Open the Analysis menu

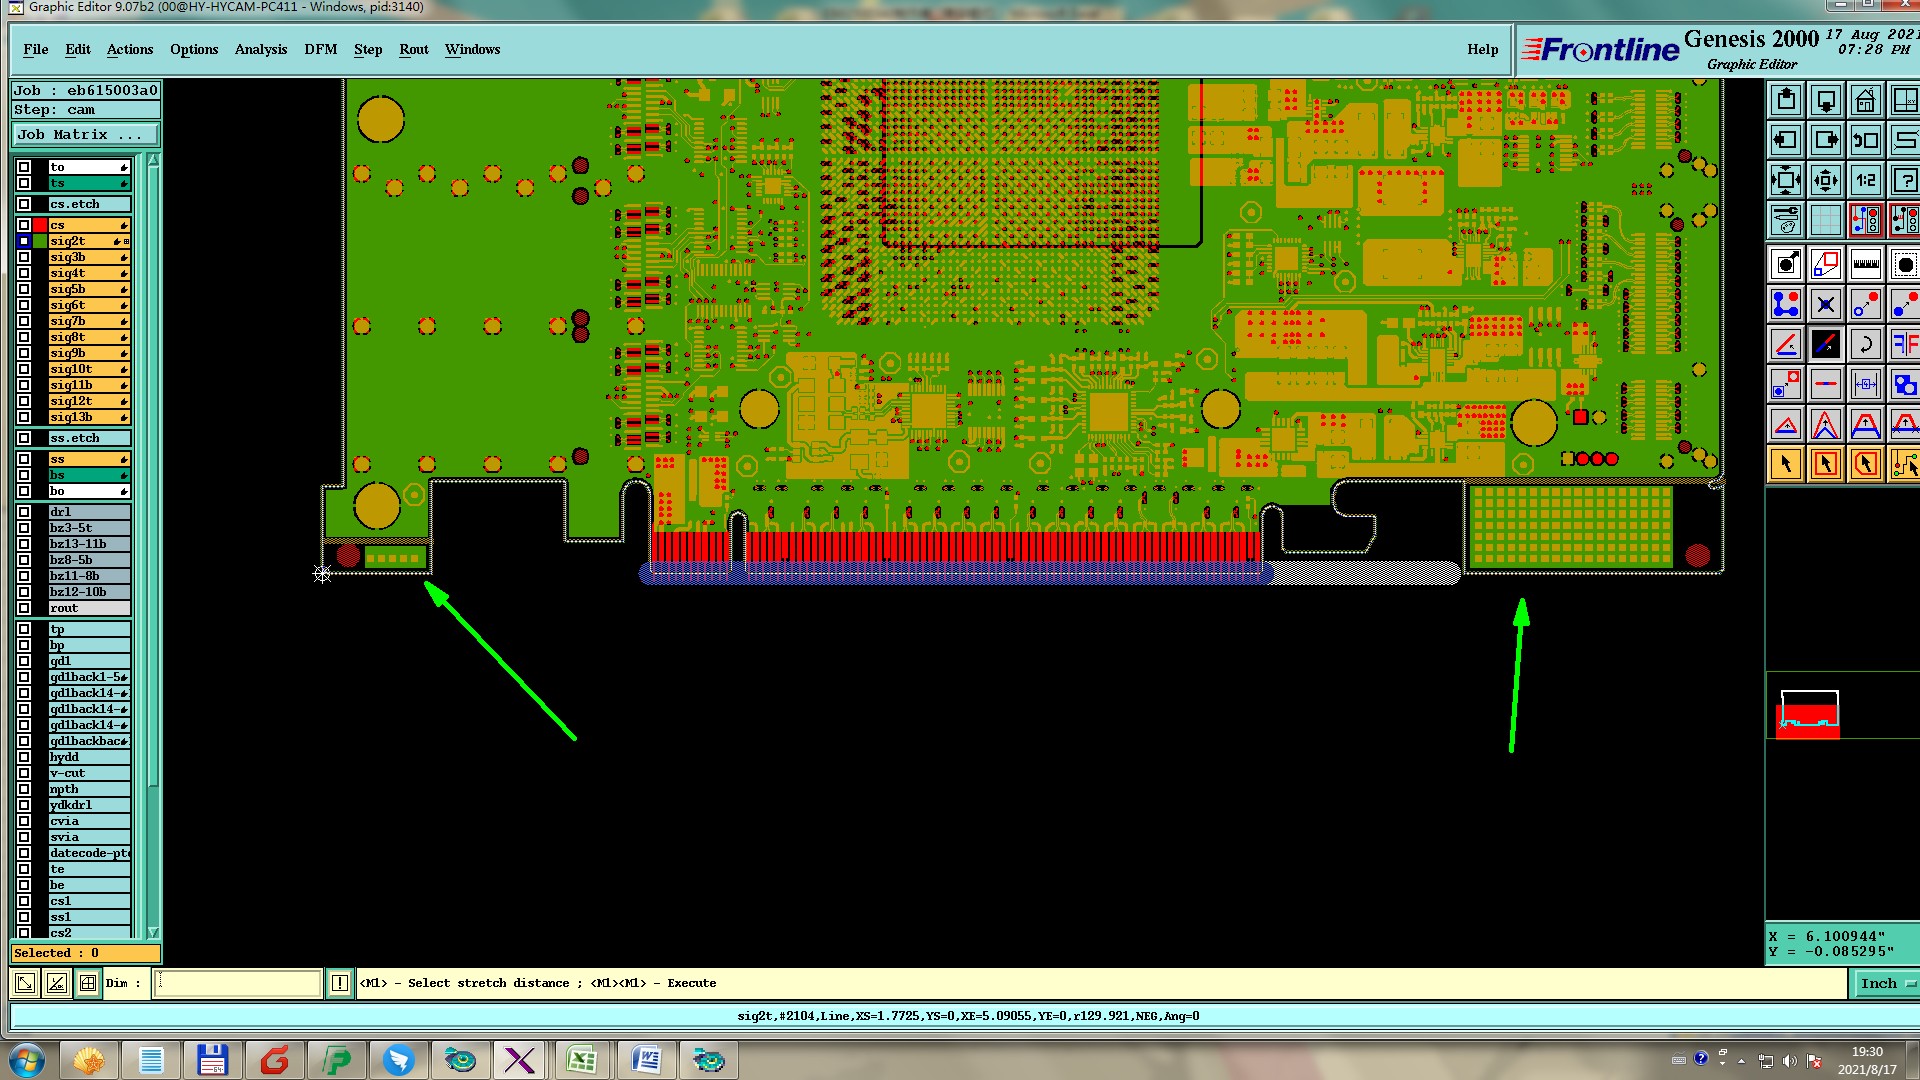click(x=260, y=49)
